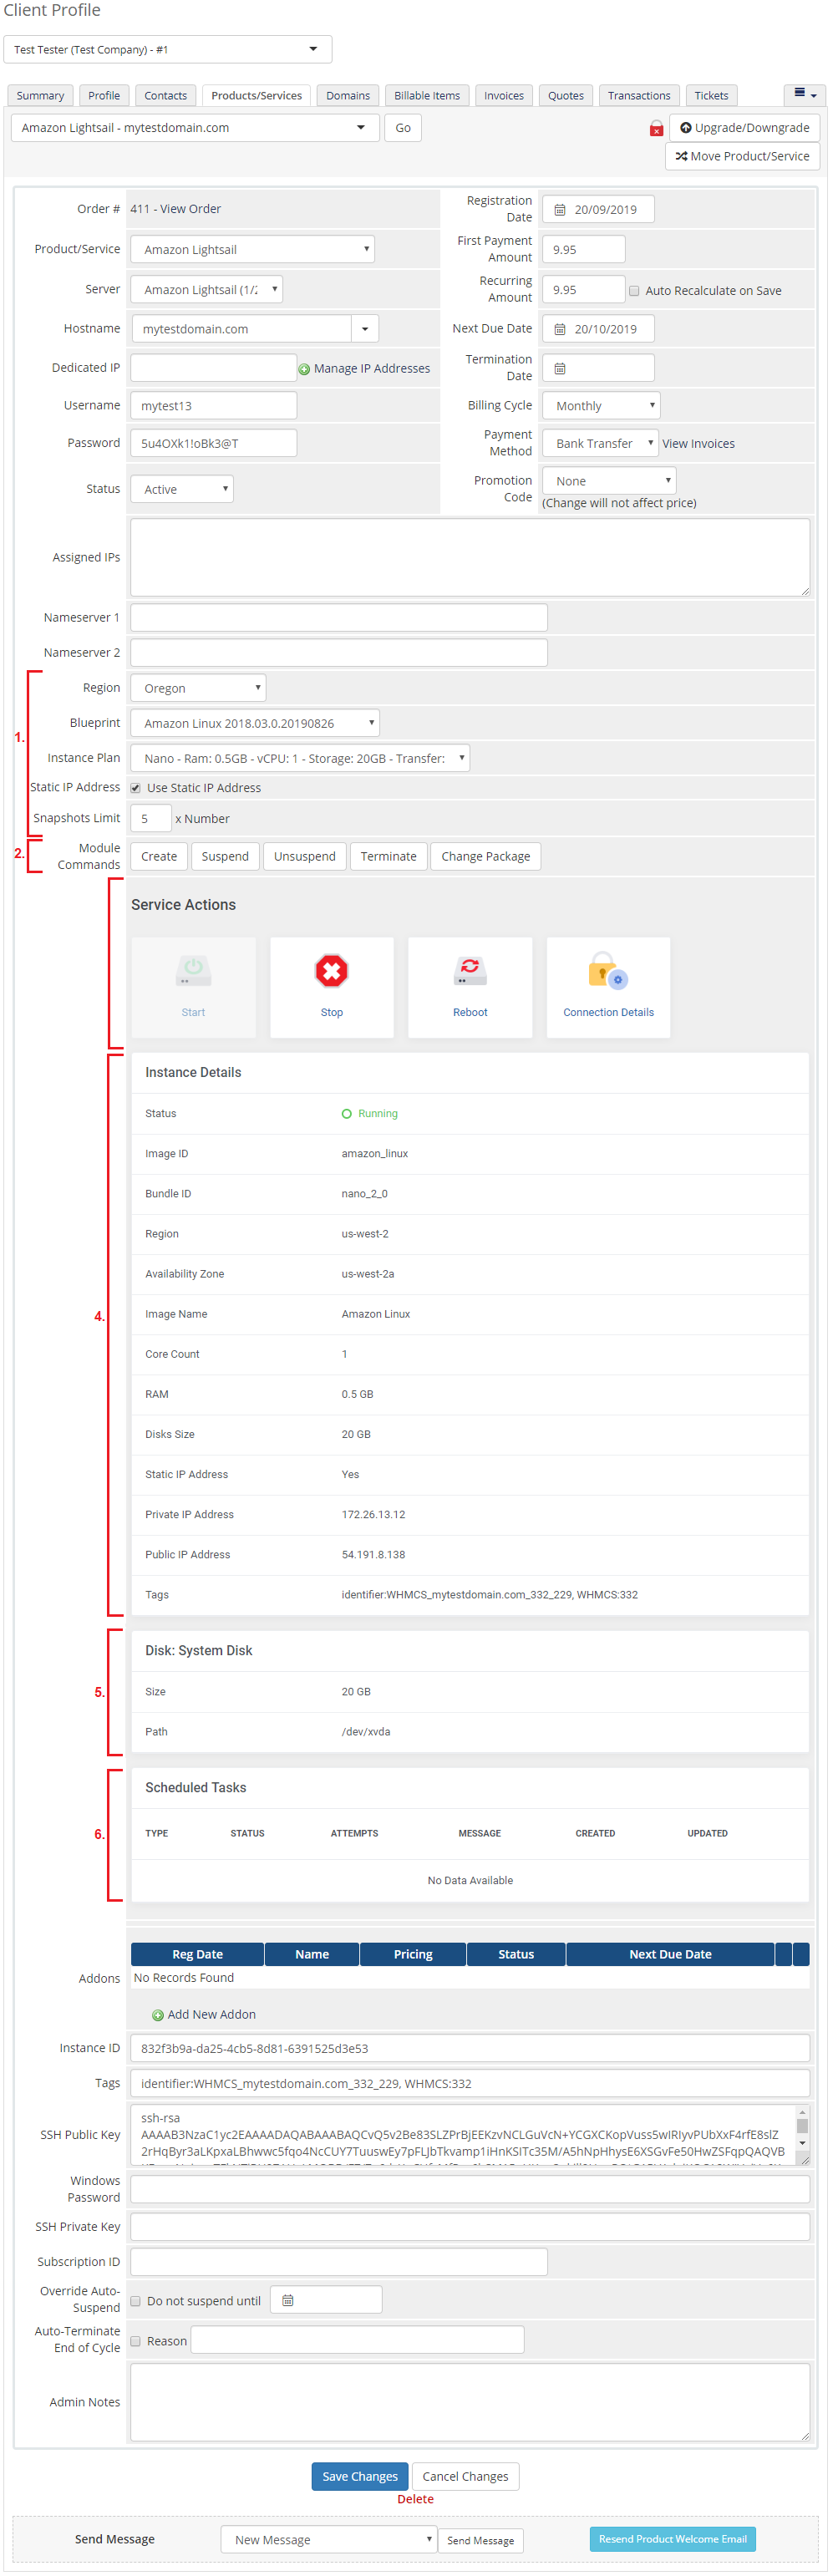Click the red Delete link
The width and height of the screenshot is (833, 2576).
click(415, 2499)
